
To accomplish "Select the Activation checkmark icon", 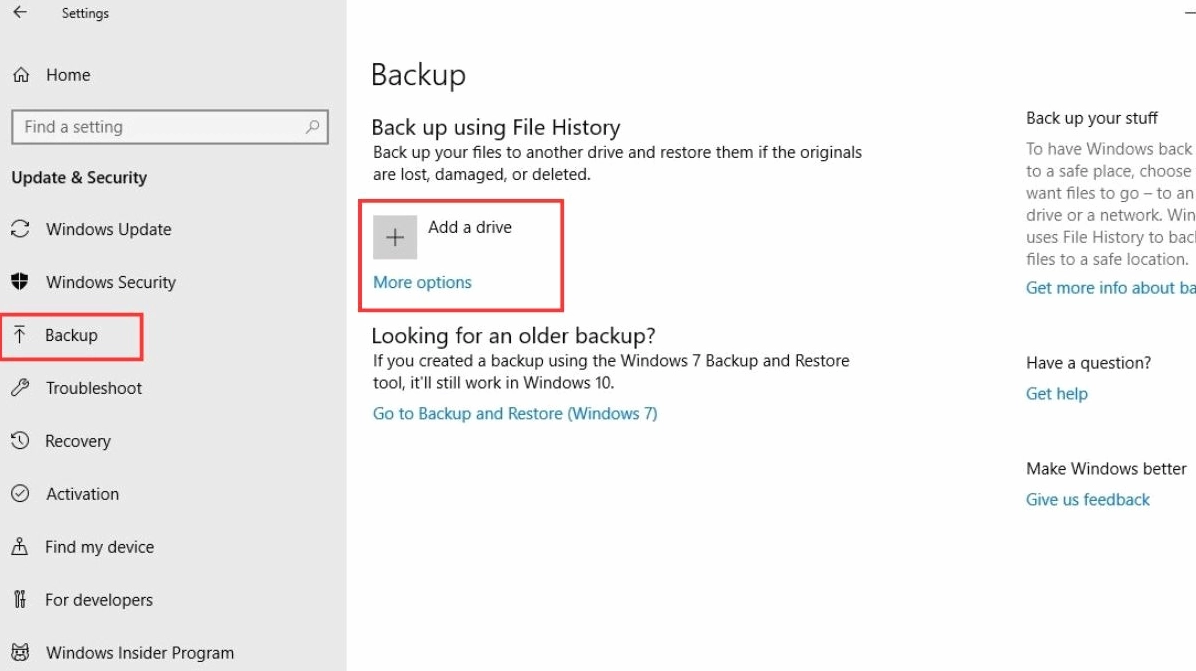I will 21,494.
